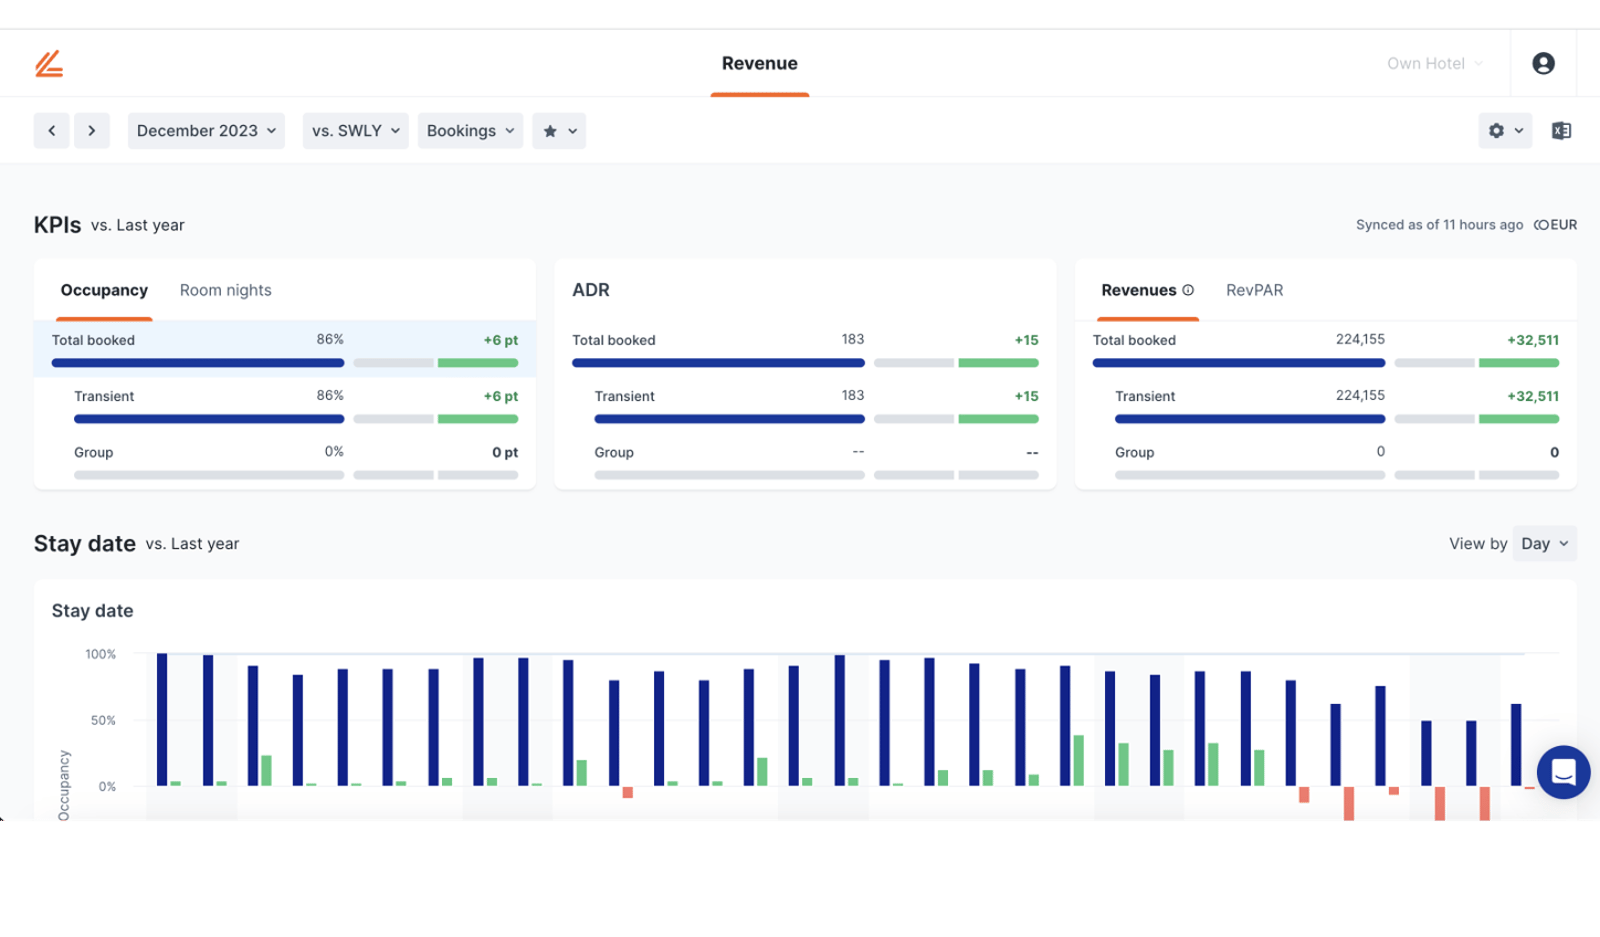The width and height of the screenshot is (1600, 937).
Task: Expand the December 2023 date dropdown
Action: pyautogui.click(x=206, y=131)
